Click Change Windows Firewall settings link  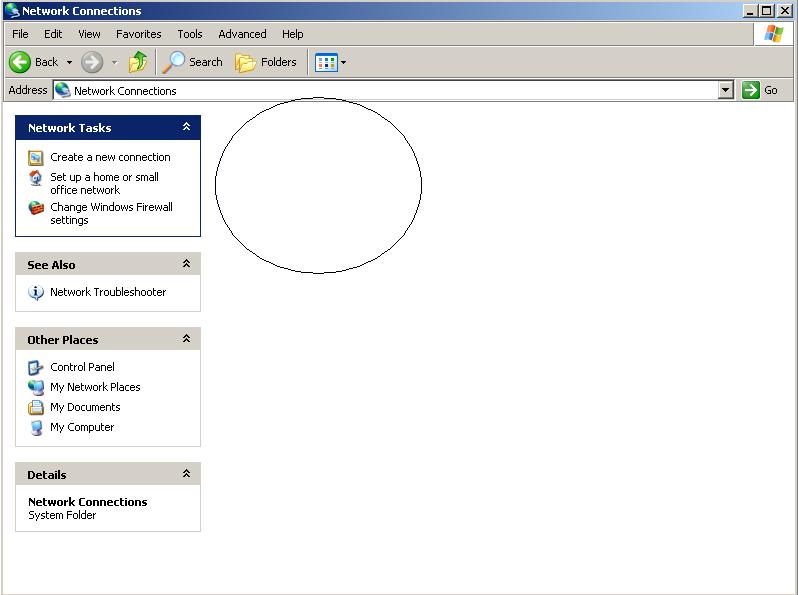111,214
